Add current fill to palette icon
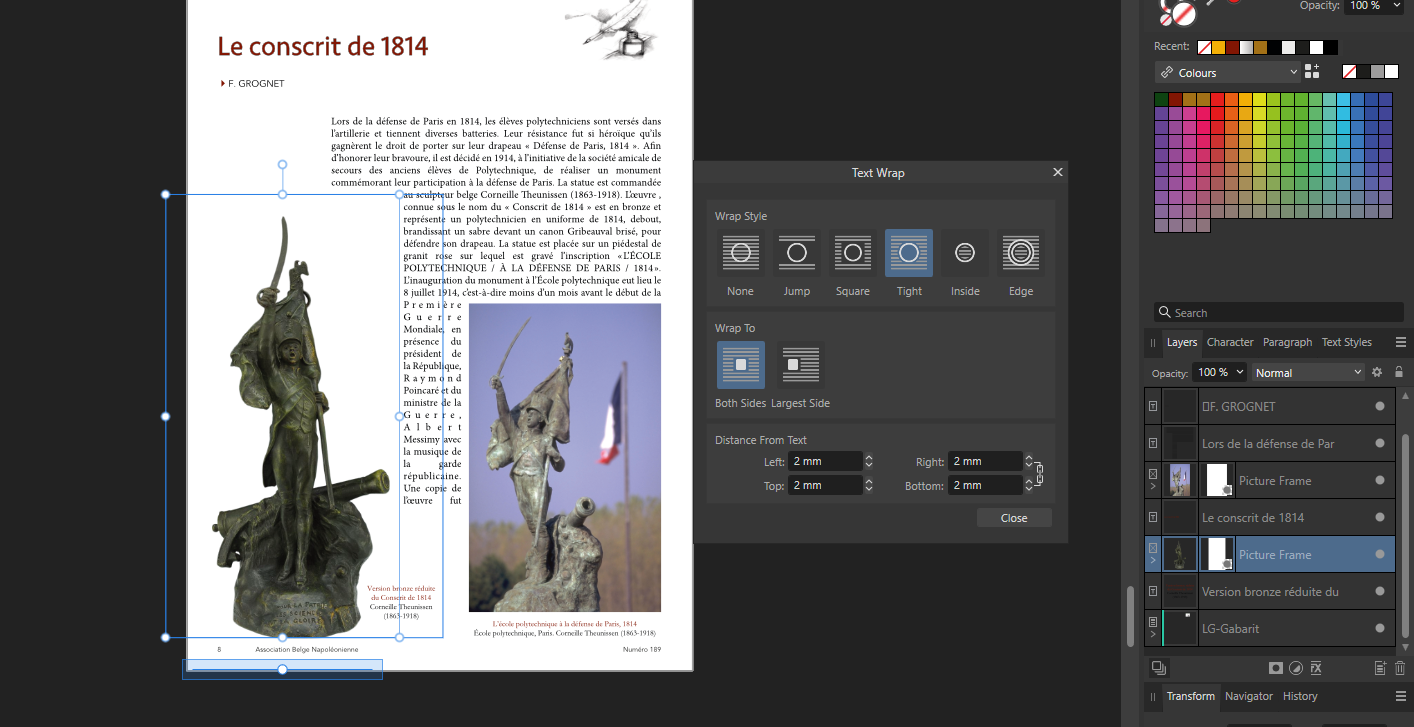Image resolution: width=1414 pixels, height=727 pixels. tap(1312, 72)
